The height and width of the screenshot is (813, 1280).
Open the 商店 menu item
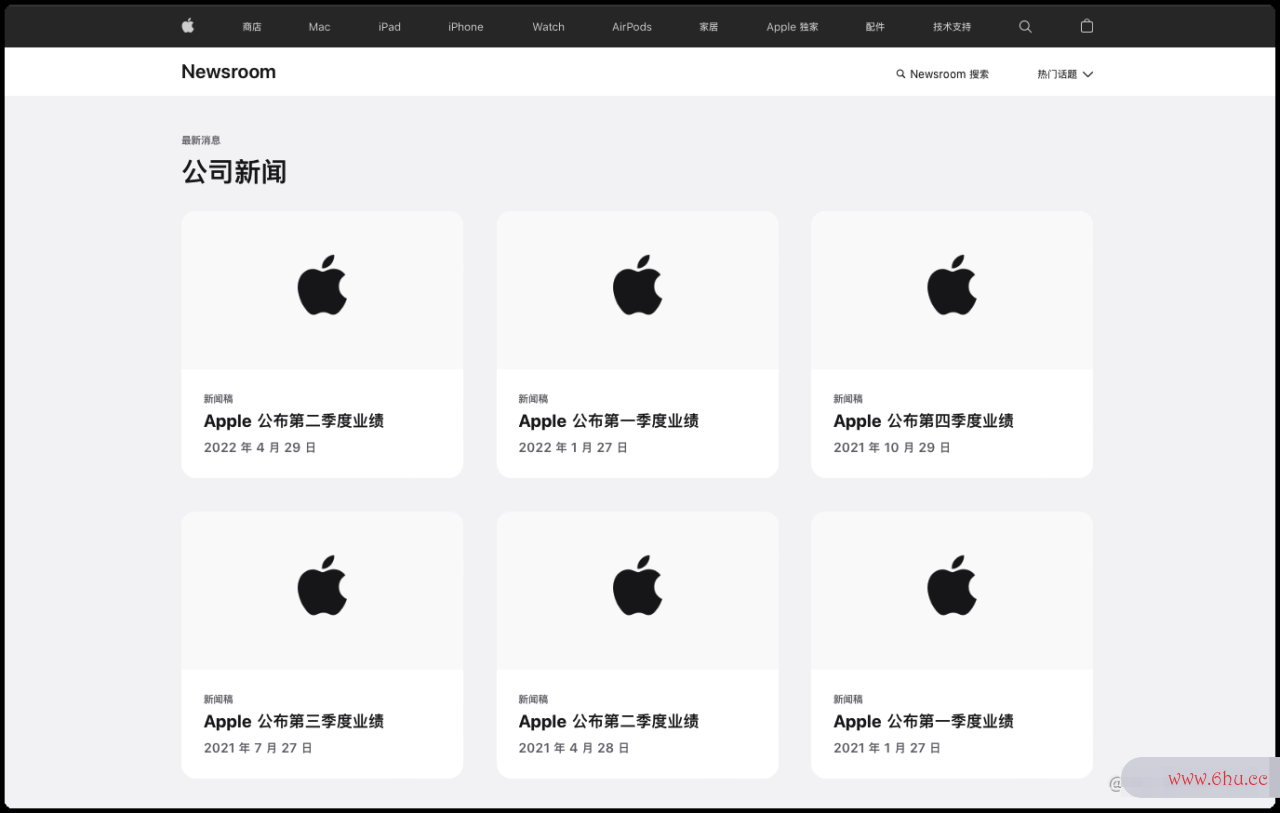[x=252, y=27]
